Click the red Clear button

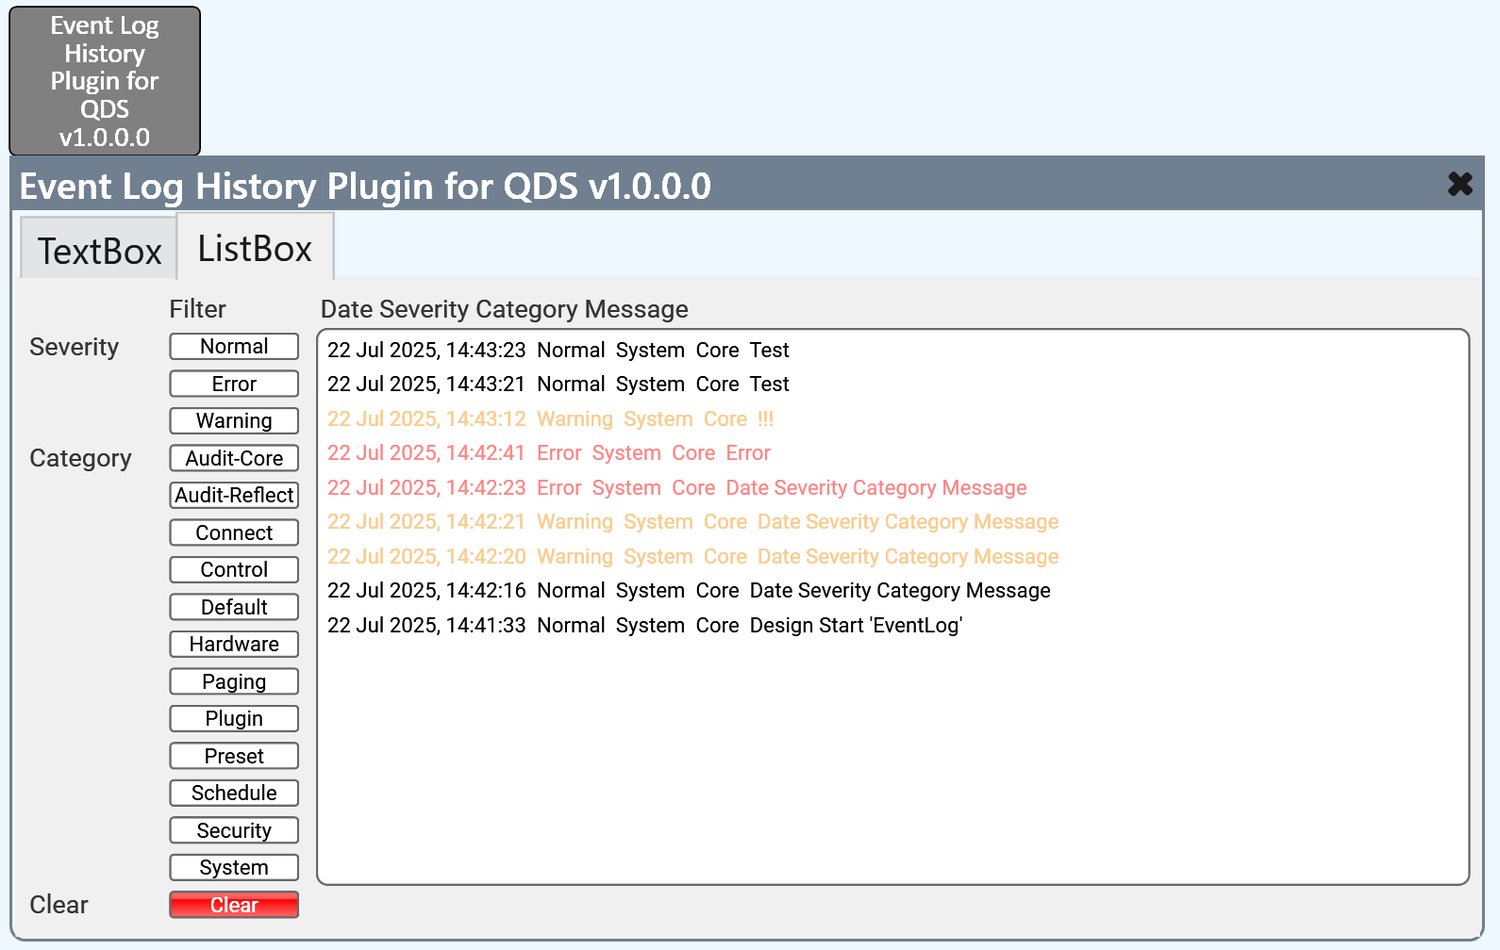[x=234, y=905]
